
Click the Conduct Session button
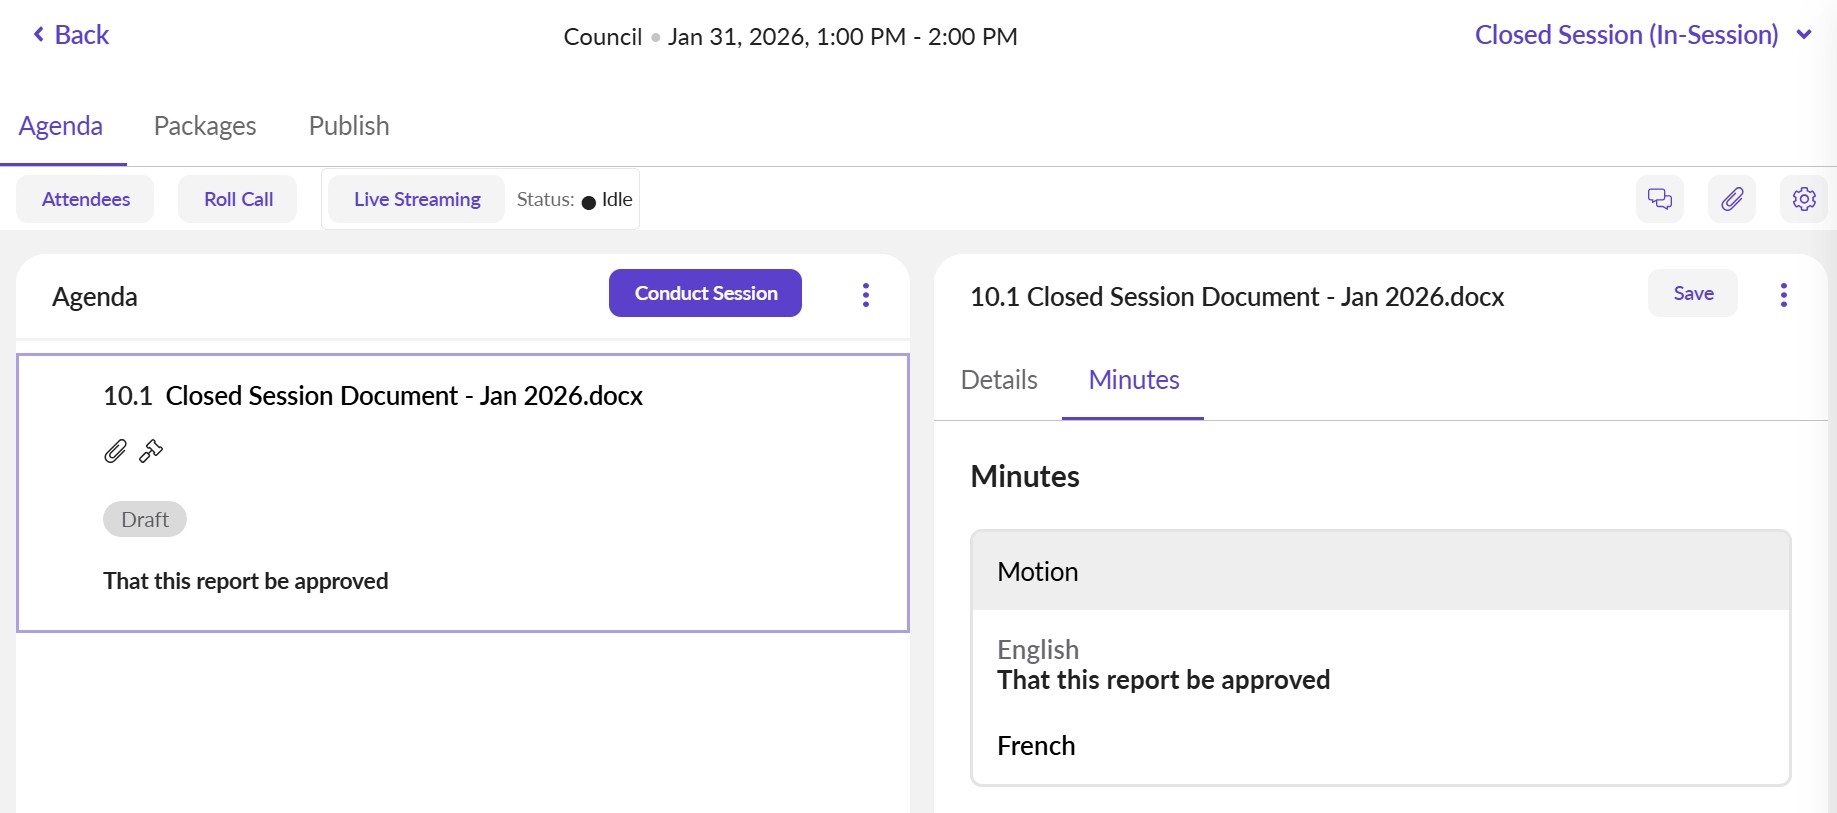coord(705,293)
